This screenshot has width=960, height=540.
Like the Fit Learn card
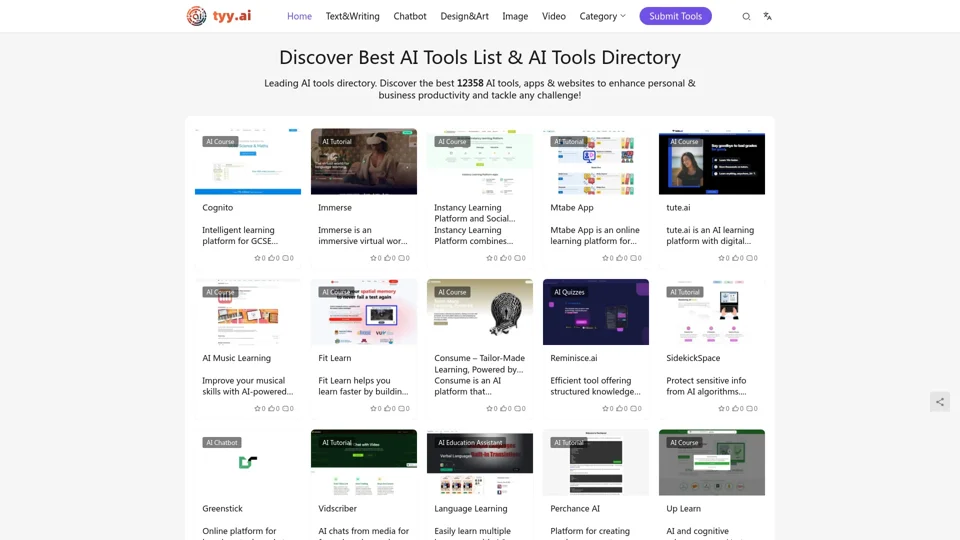389,408
